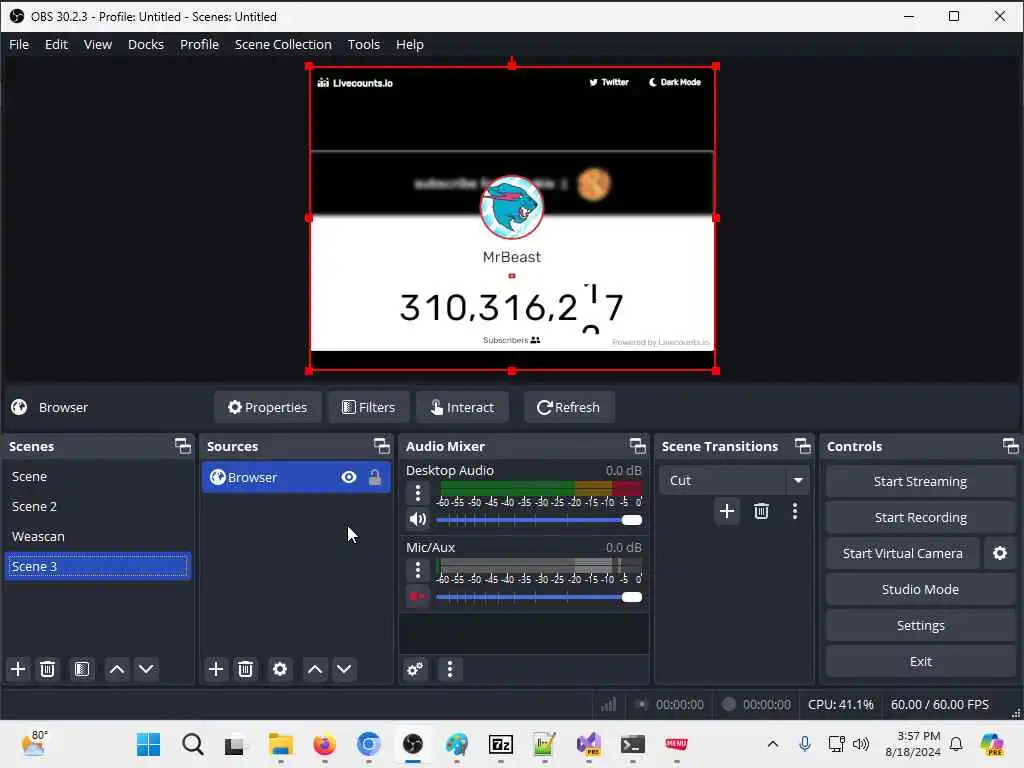Expand the Cut transition dropdown
This screenshot has height=768, width=1024.
pyautogui.click(x=798, y=481)
